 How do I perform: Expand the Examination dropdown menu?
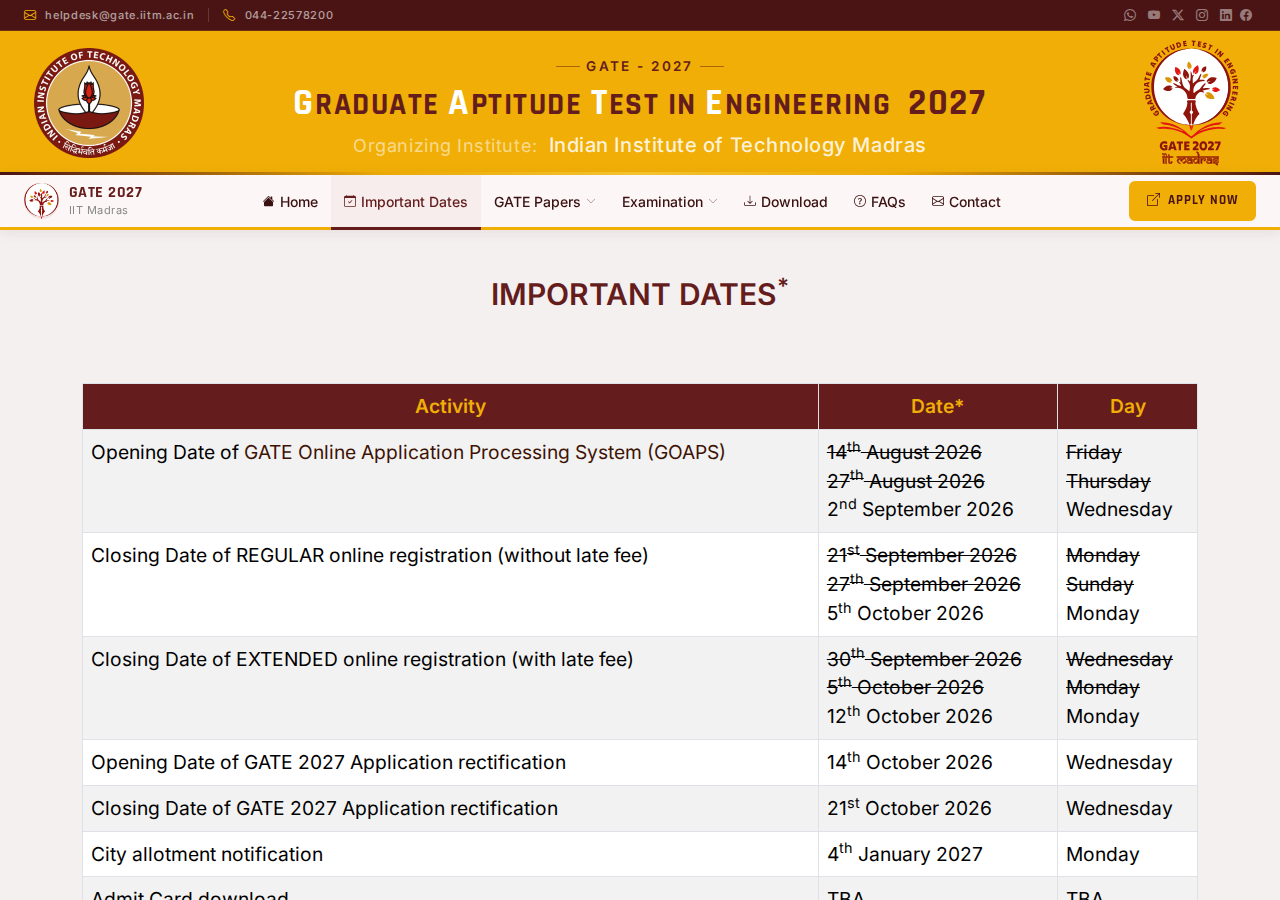(x=669, y=202)
